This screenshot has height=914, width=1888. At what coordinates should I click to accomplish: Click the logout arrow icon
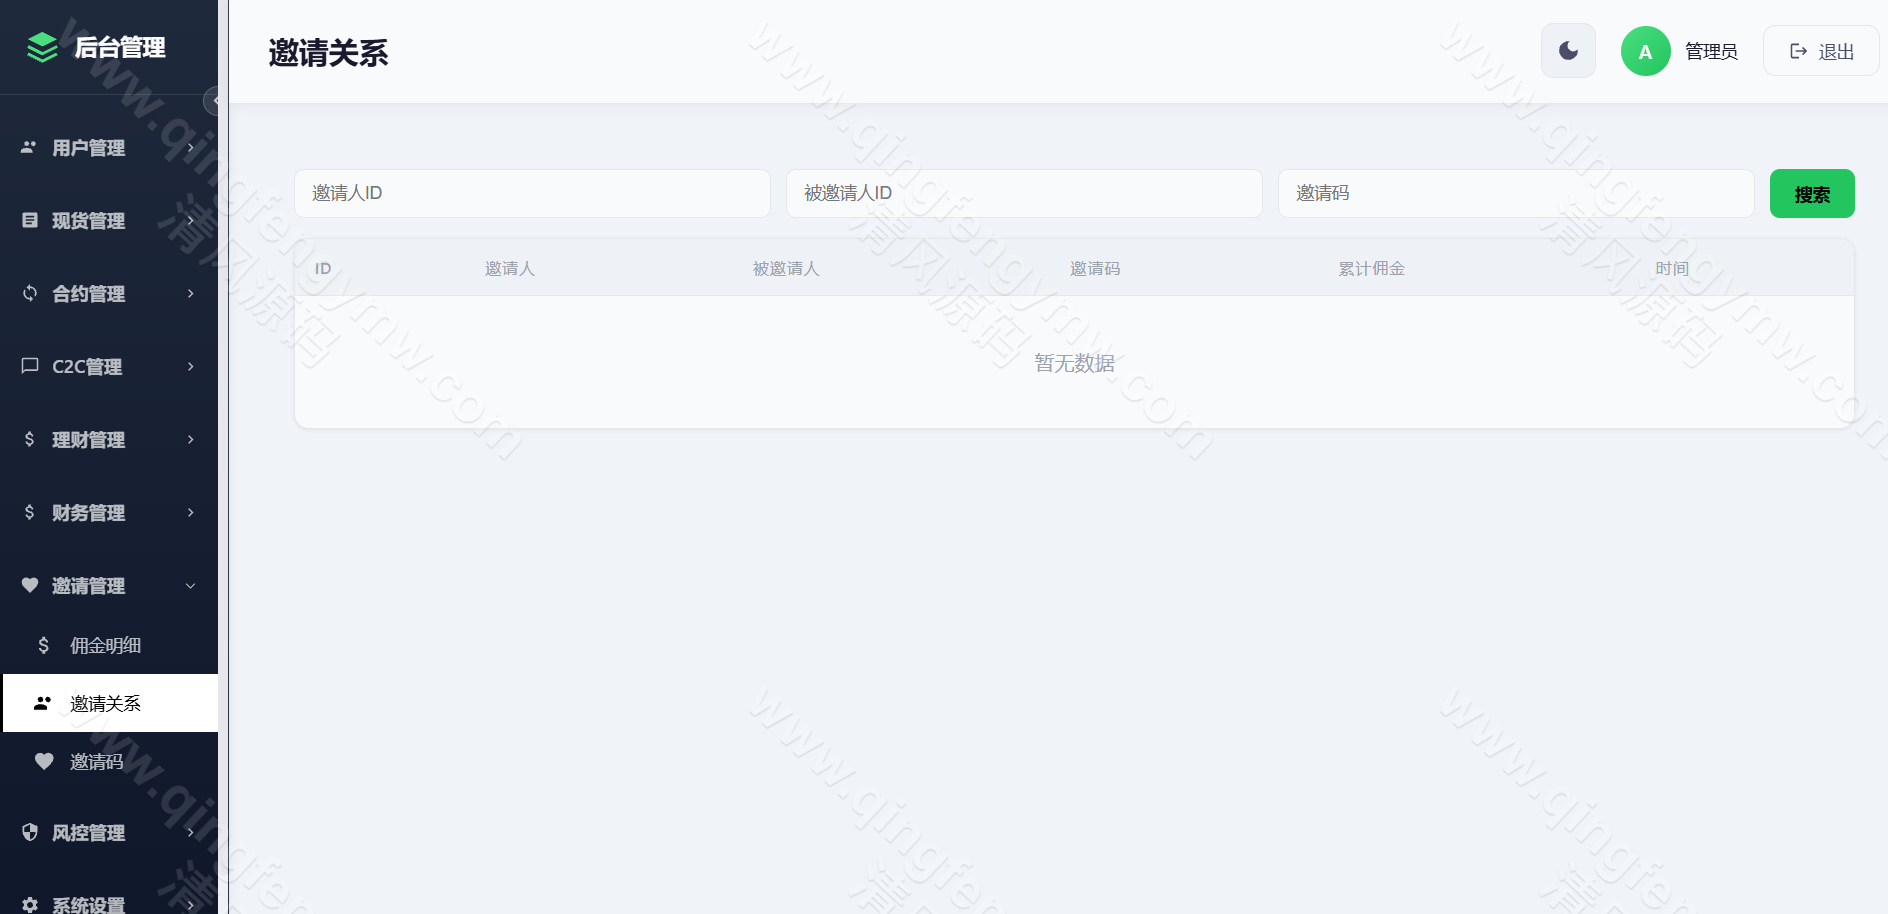coord(1798,51)
